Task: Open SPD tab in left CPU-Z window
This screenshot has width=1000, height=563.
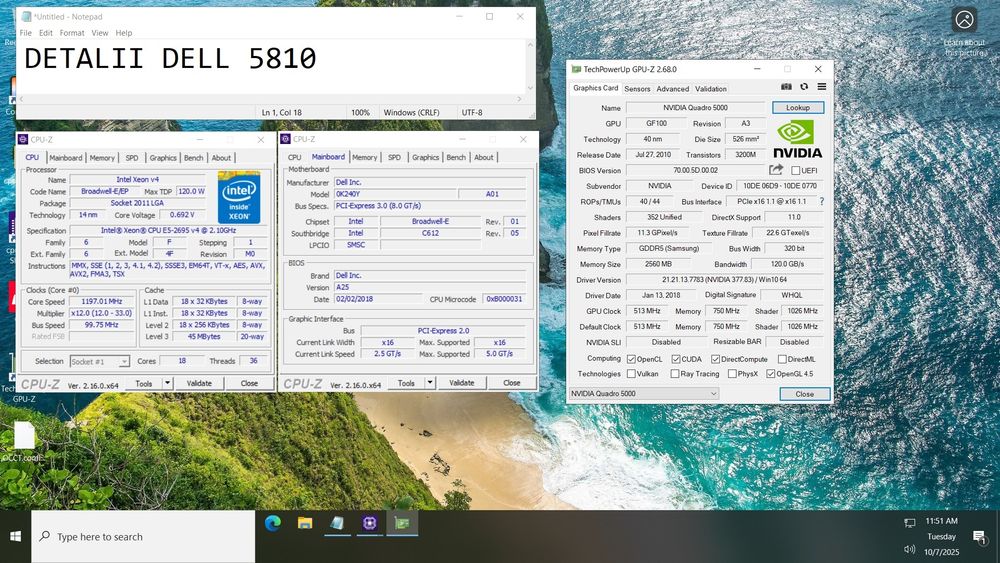Action: pyautogui.click(x=132, y=157)
